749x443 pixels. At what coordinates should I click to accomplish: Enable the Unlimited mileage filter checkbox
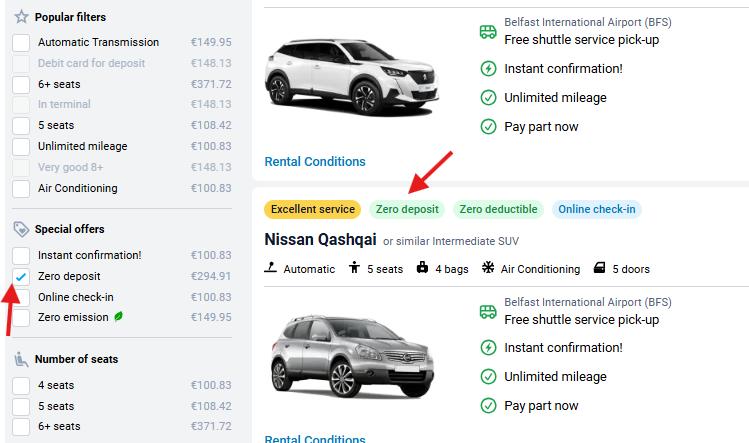click(21, 147)
